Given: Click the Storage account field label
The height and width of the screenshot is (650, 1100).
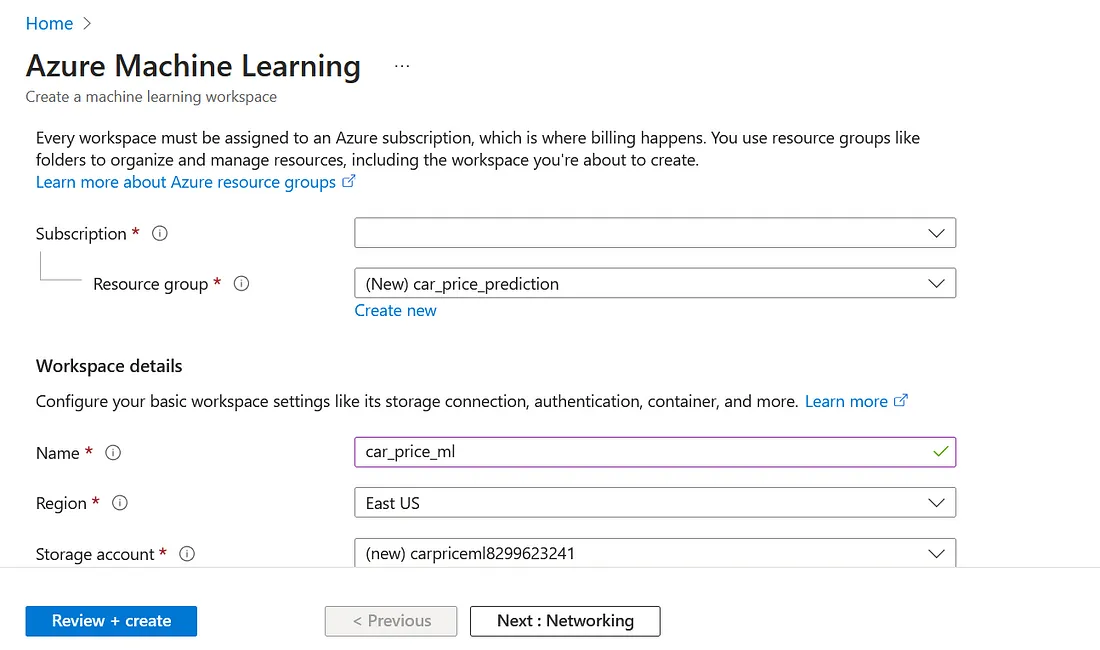Looking at the screenshot, I should point(95,554).
